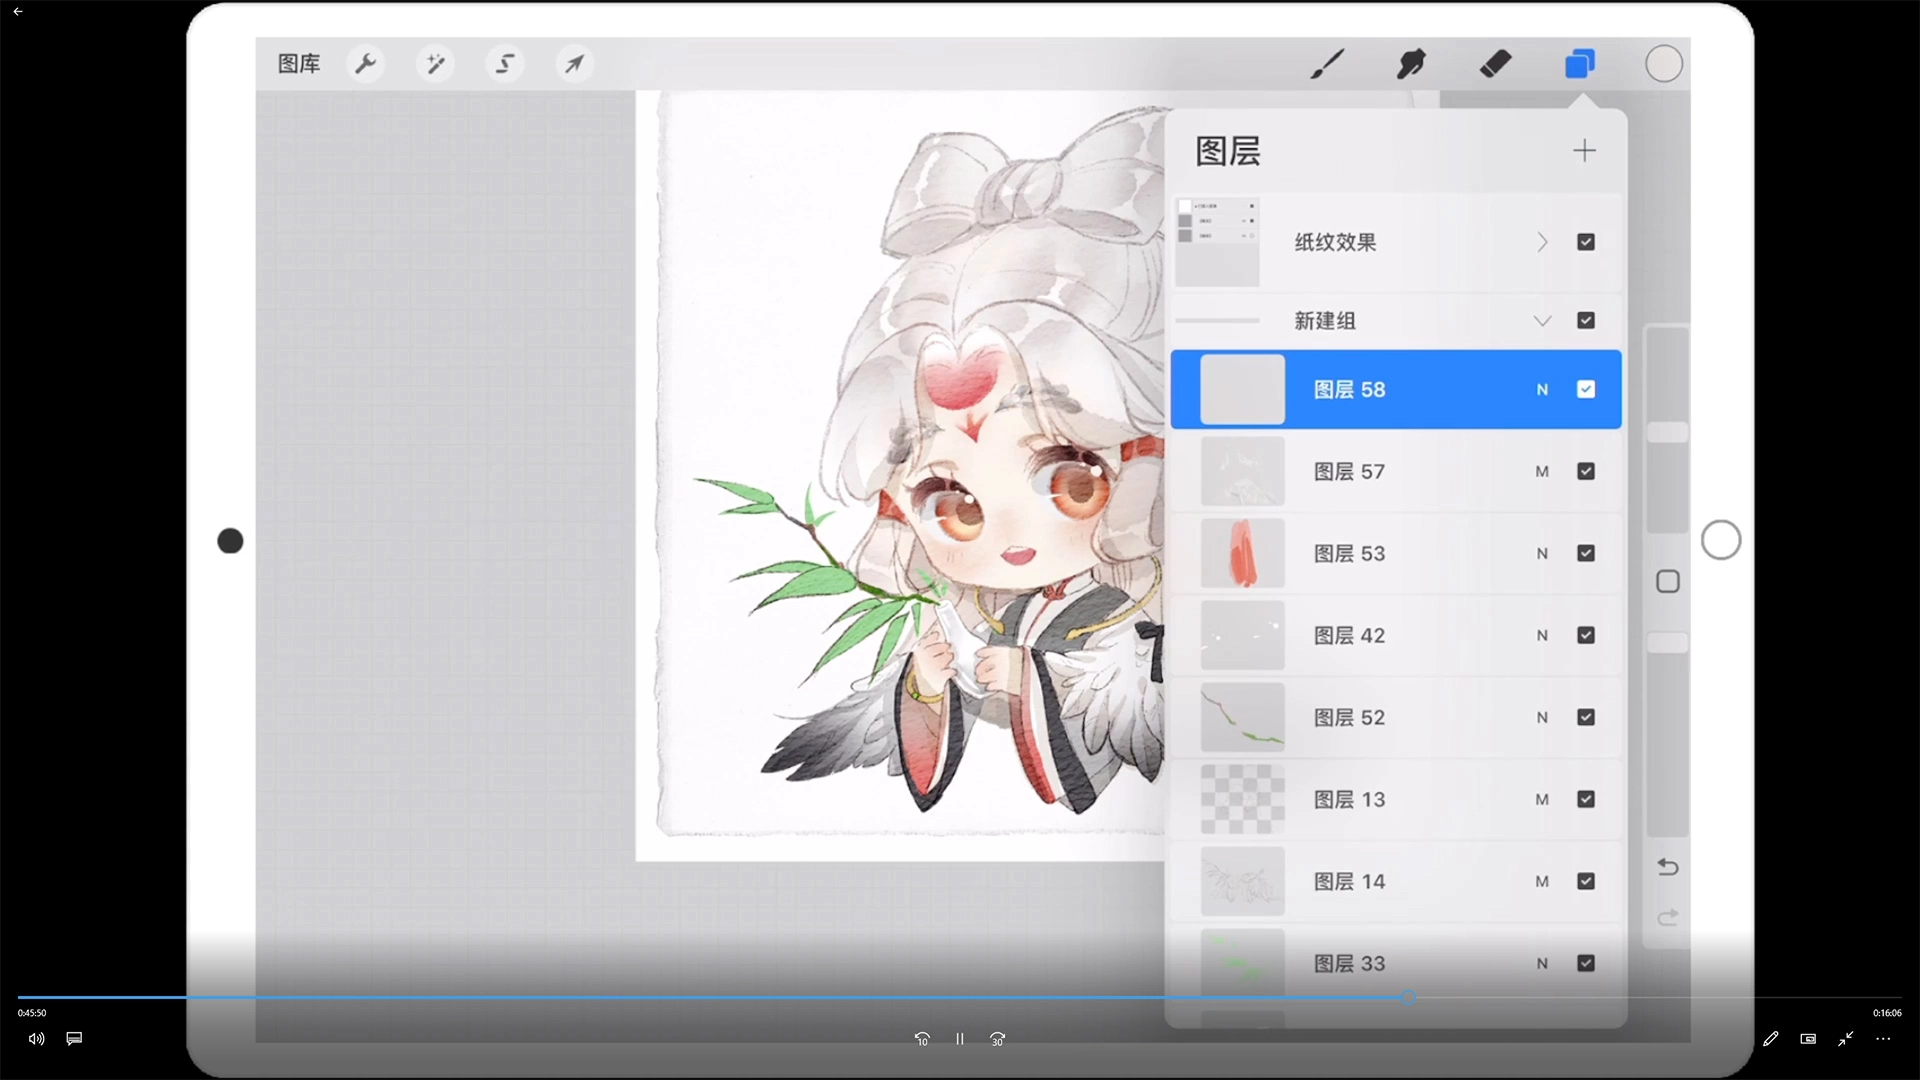Open blend mode N of 图层 58

(x=1542, y=390)
